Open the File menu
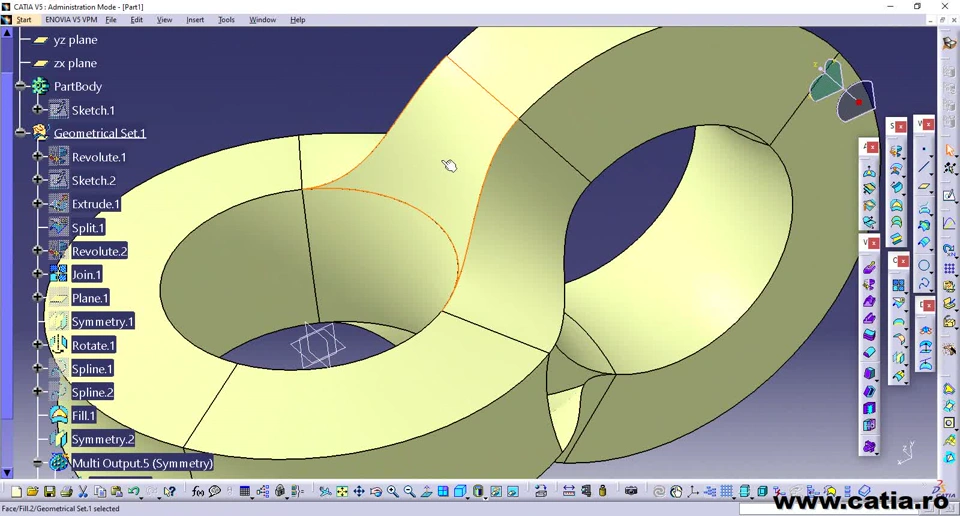This screenshot has width=960, height=516. (x=111, y=20)
